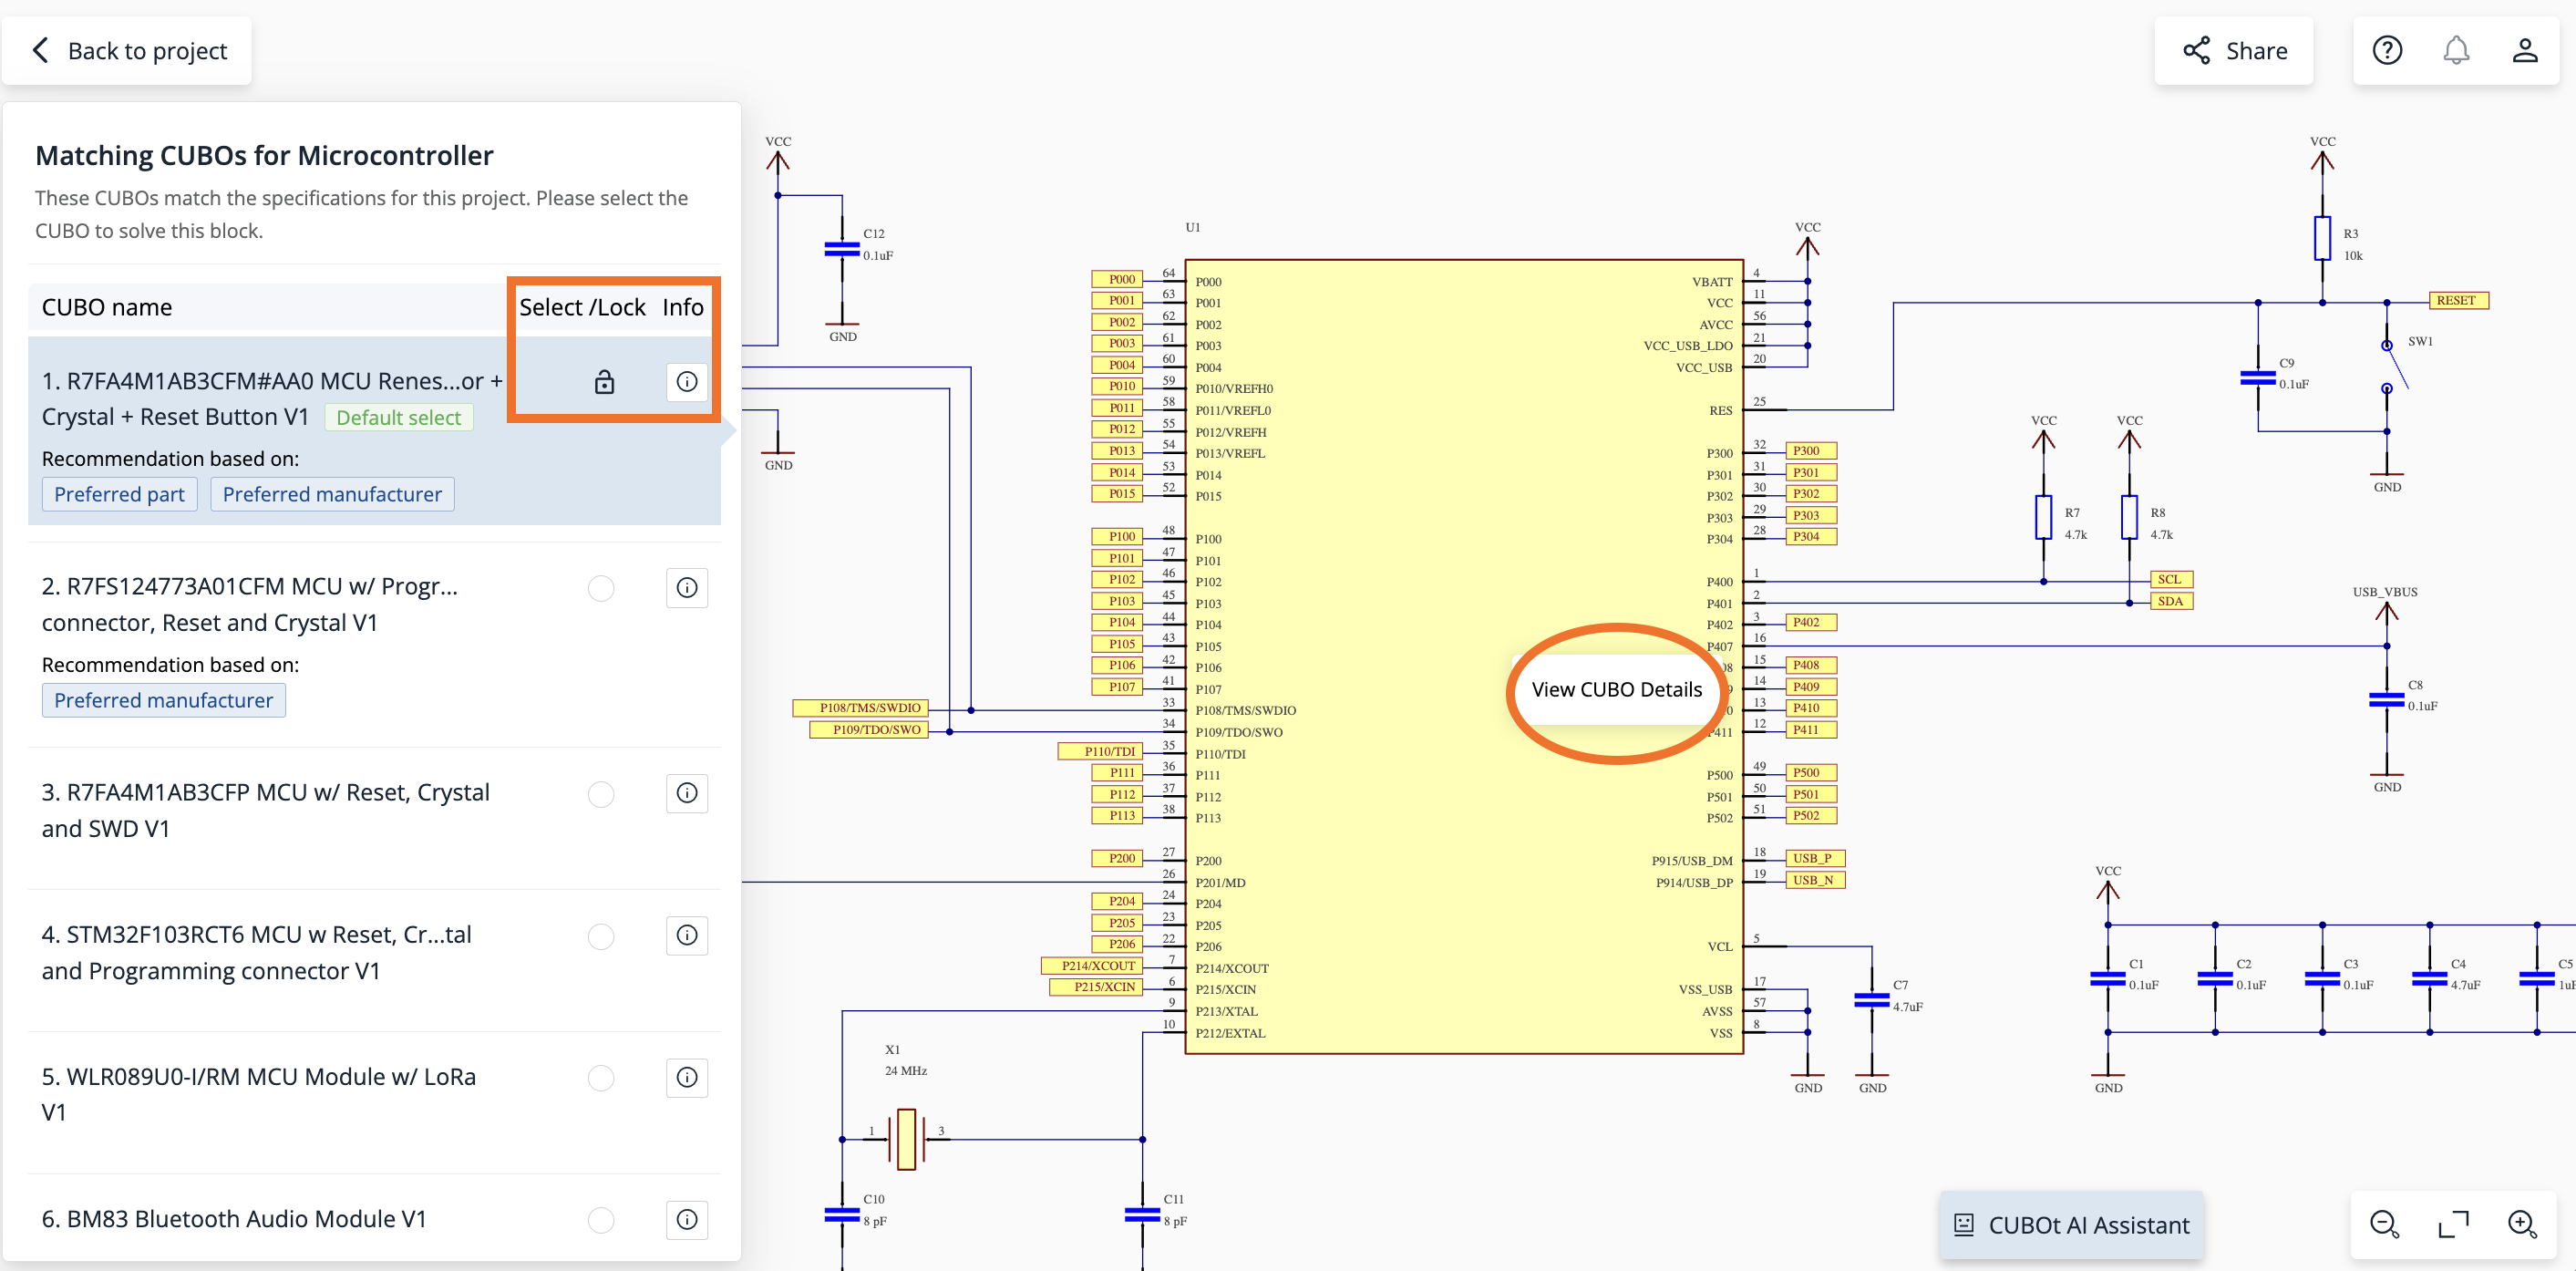
Task: Toggle the lock icon for R7FA4M1AB3CFM#AA0 CUBO
Action: pos(604,382)
